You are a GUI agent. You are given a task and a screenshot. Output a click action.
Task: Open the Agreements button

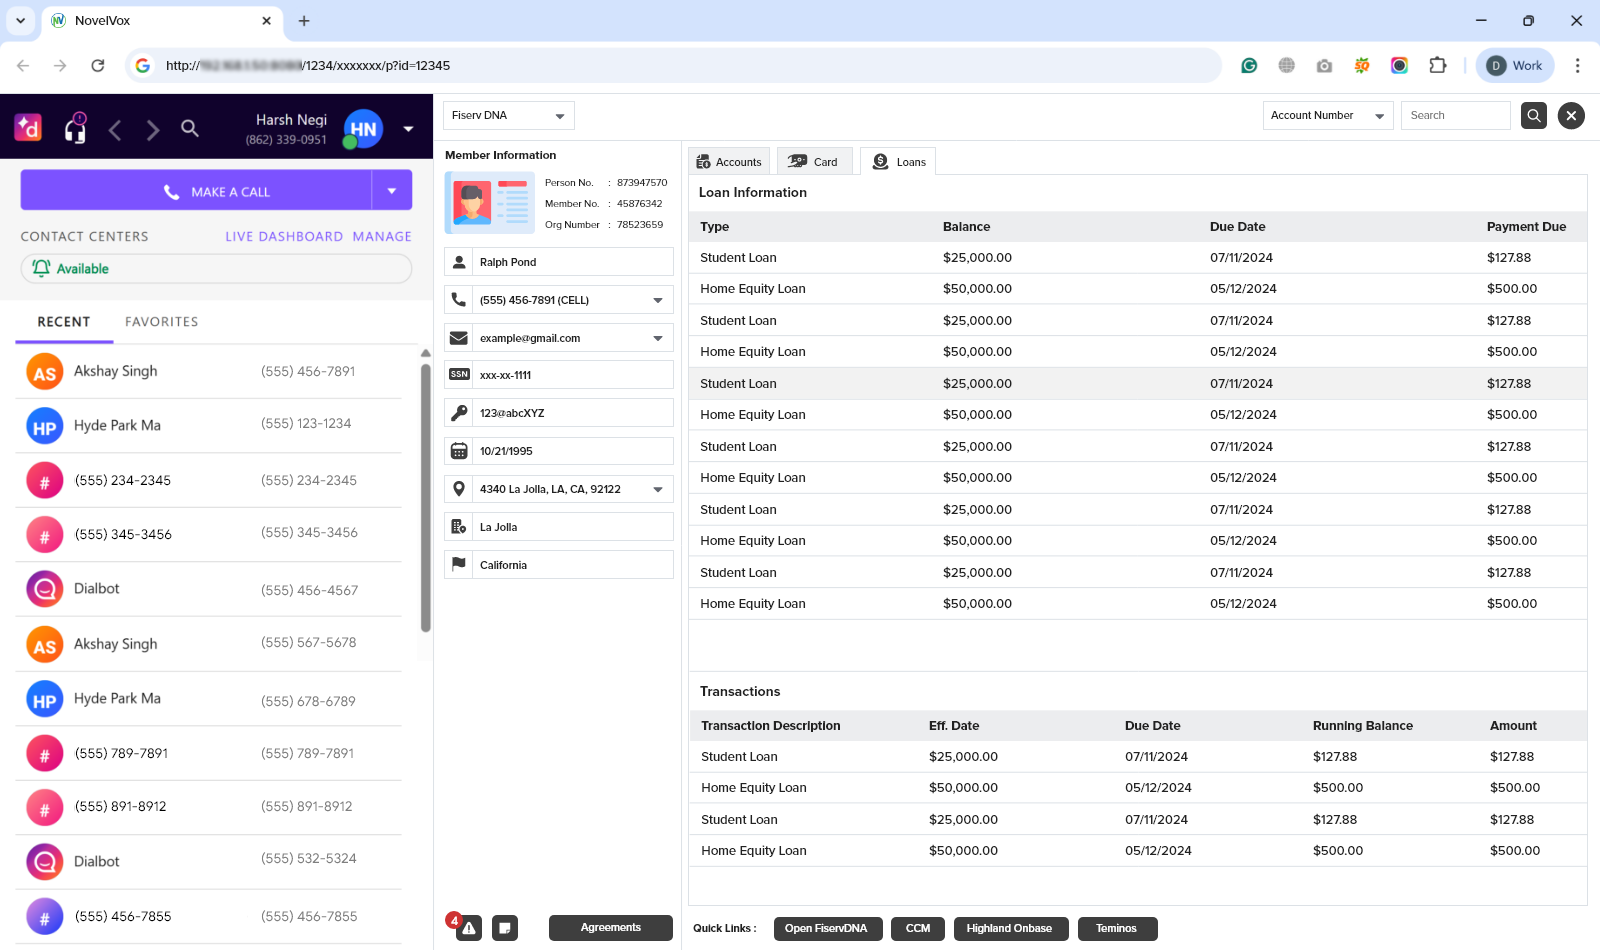point(610,928)
